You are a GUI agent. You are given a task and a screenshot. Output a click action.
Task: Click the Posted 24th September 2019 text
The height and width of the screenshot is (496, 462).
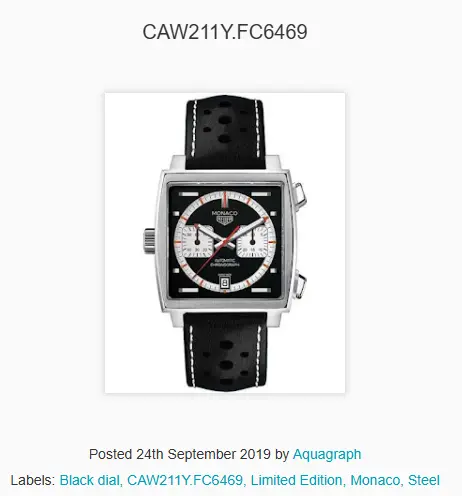pyautogui.click(x=180, y=454)
